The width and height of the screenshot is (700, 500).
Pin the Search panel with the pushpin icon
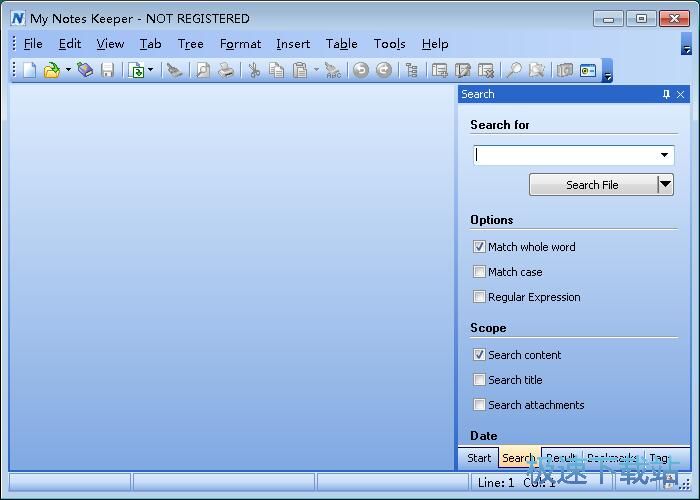[x=666, y=94]
